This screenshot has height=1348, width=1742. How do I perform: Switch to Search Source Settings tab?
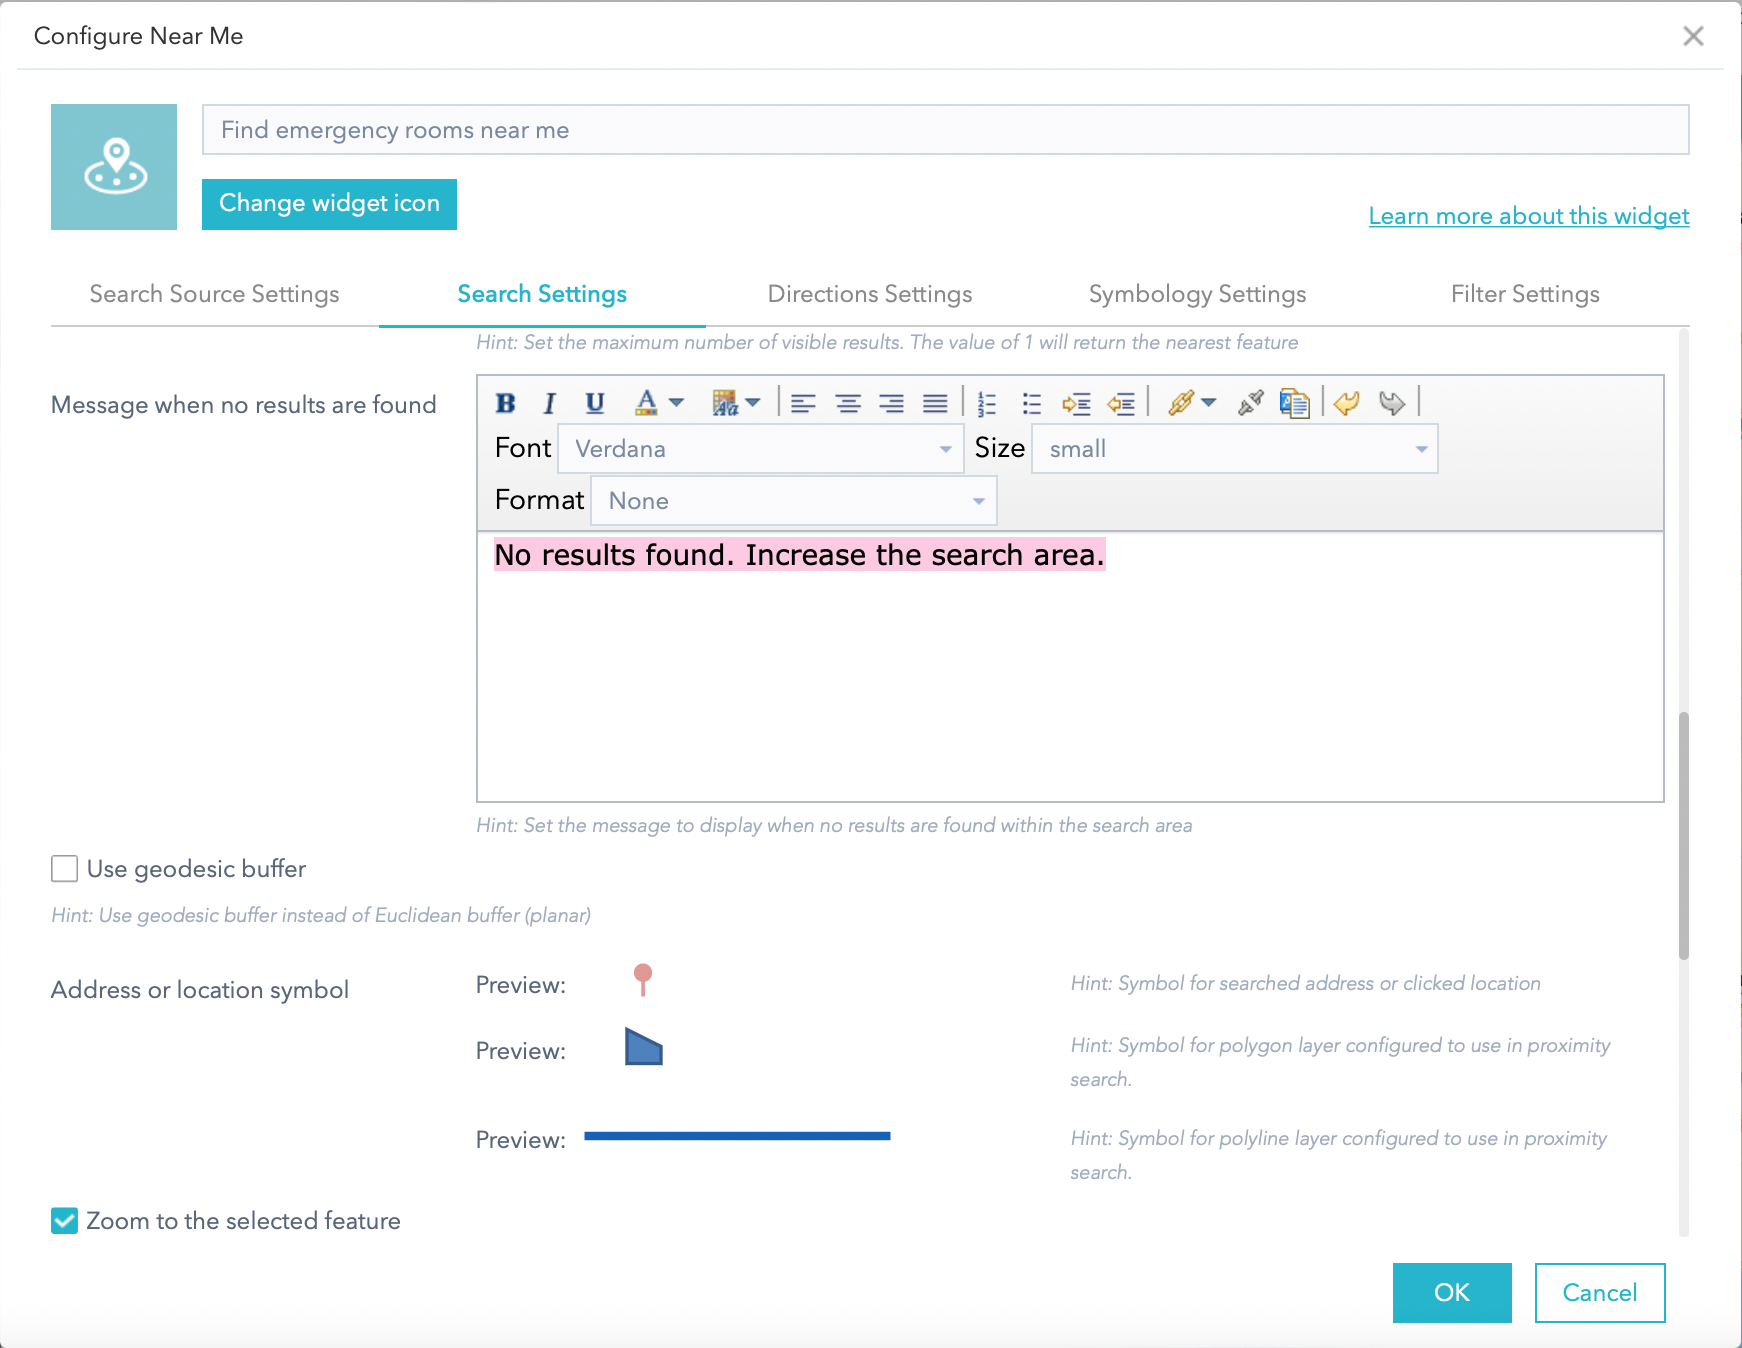click(215, 294)
